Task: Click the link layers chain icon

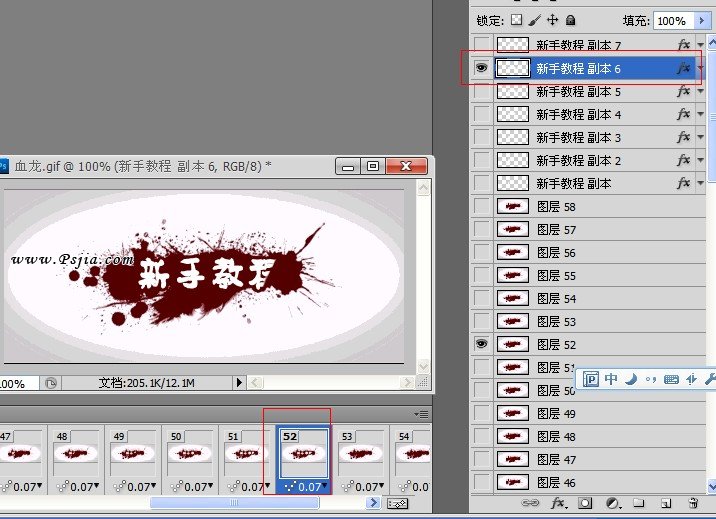Action: [530, 503]
